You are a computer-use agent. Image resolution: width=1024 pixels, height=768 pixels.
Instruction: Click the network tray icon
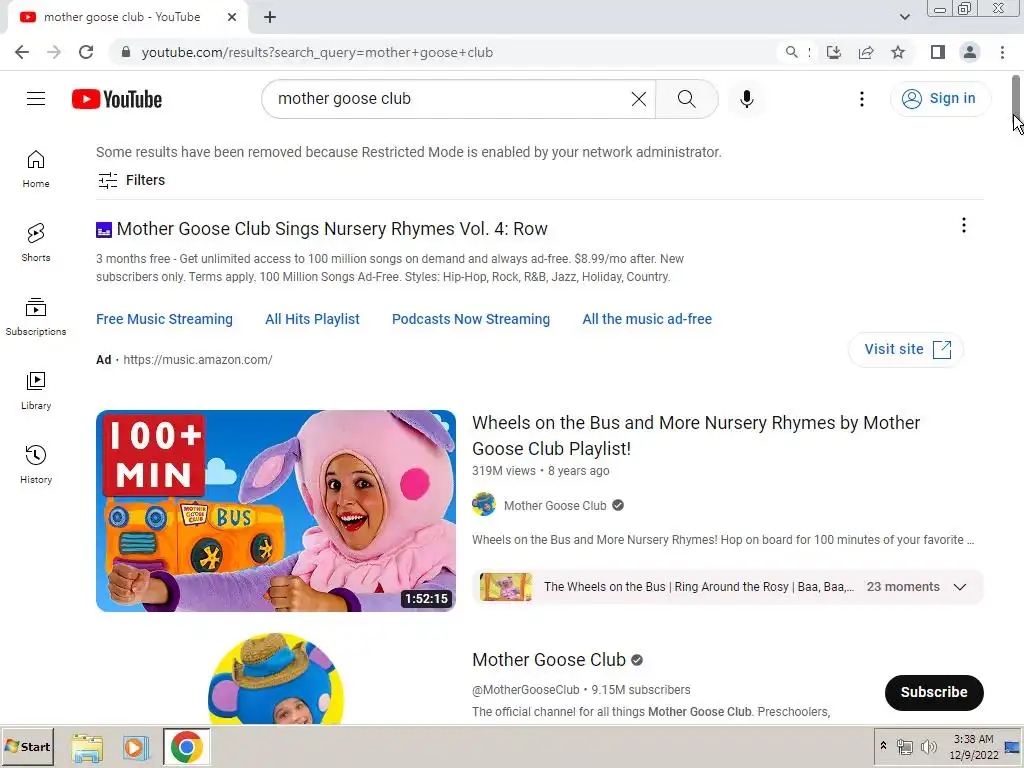pyautogui.click(x=904, y=746)
